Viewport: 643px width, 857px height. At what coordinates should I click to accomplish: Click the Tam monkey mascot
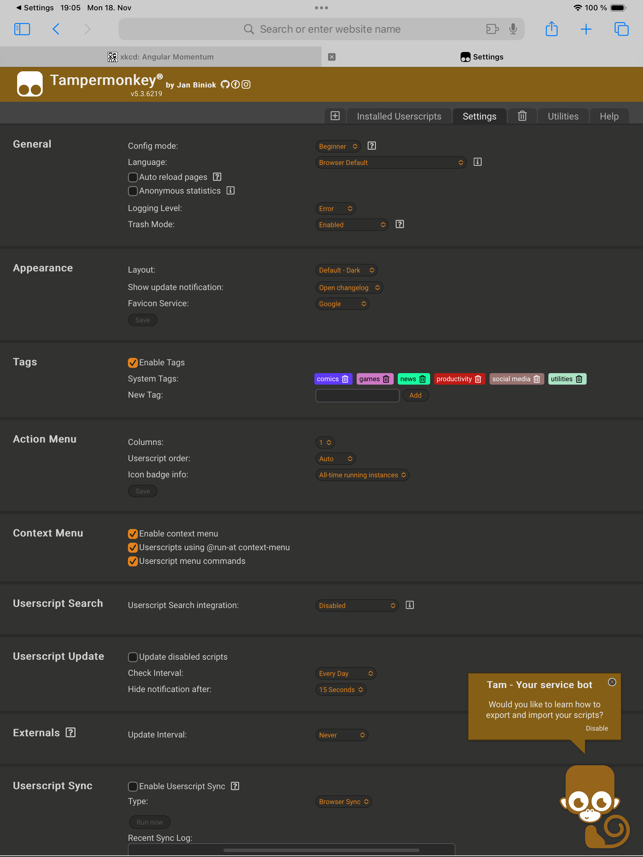[x=595, y=806]
